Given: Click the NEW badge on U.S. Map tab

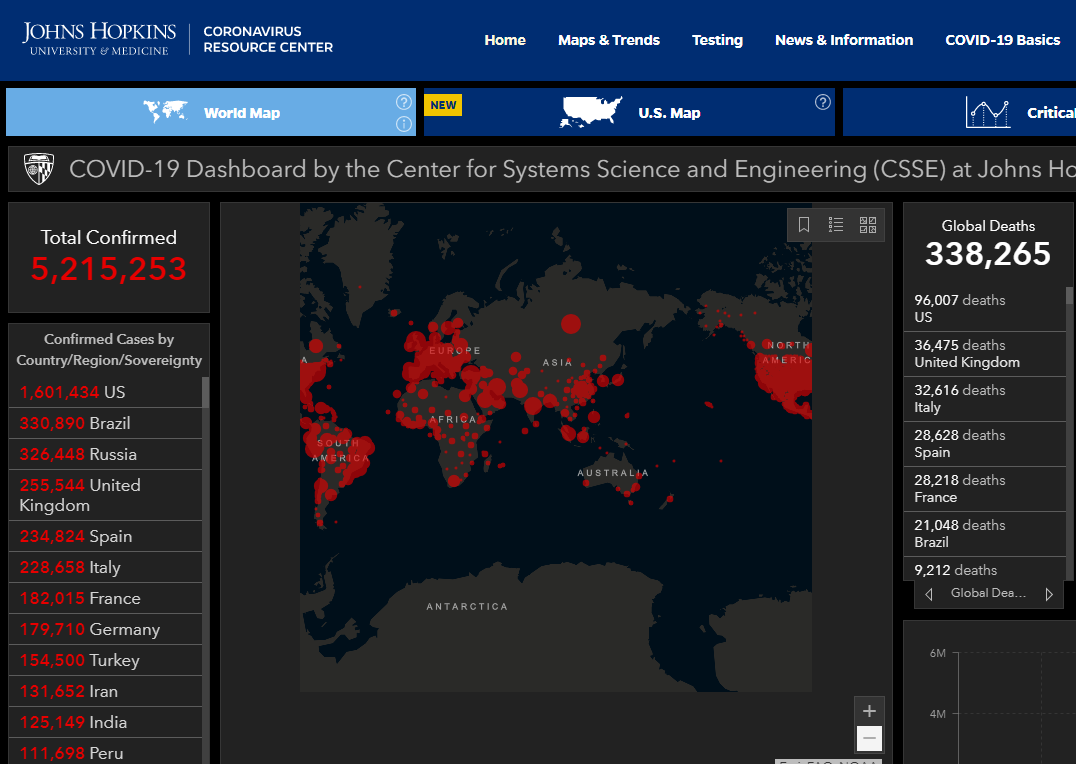Looking at the screenshot, I should tap(443, 105).
